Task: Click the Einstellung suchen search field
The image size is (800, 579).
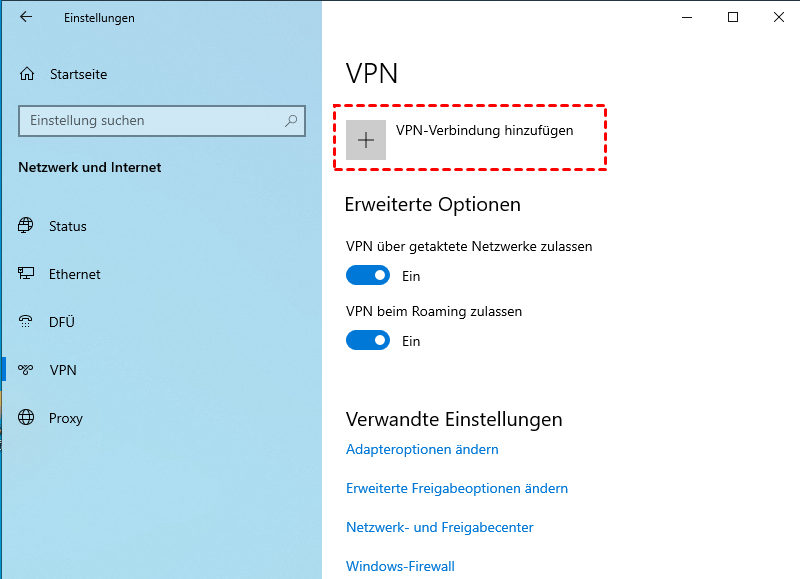Action: (150, 121)
